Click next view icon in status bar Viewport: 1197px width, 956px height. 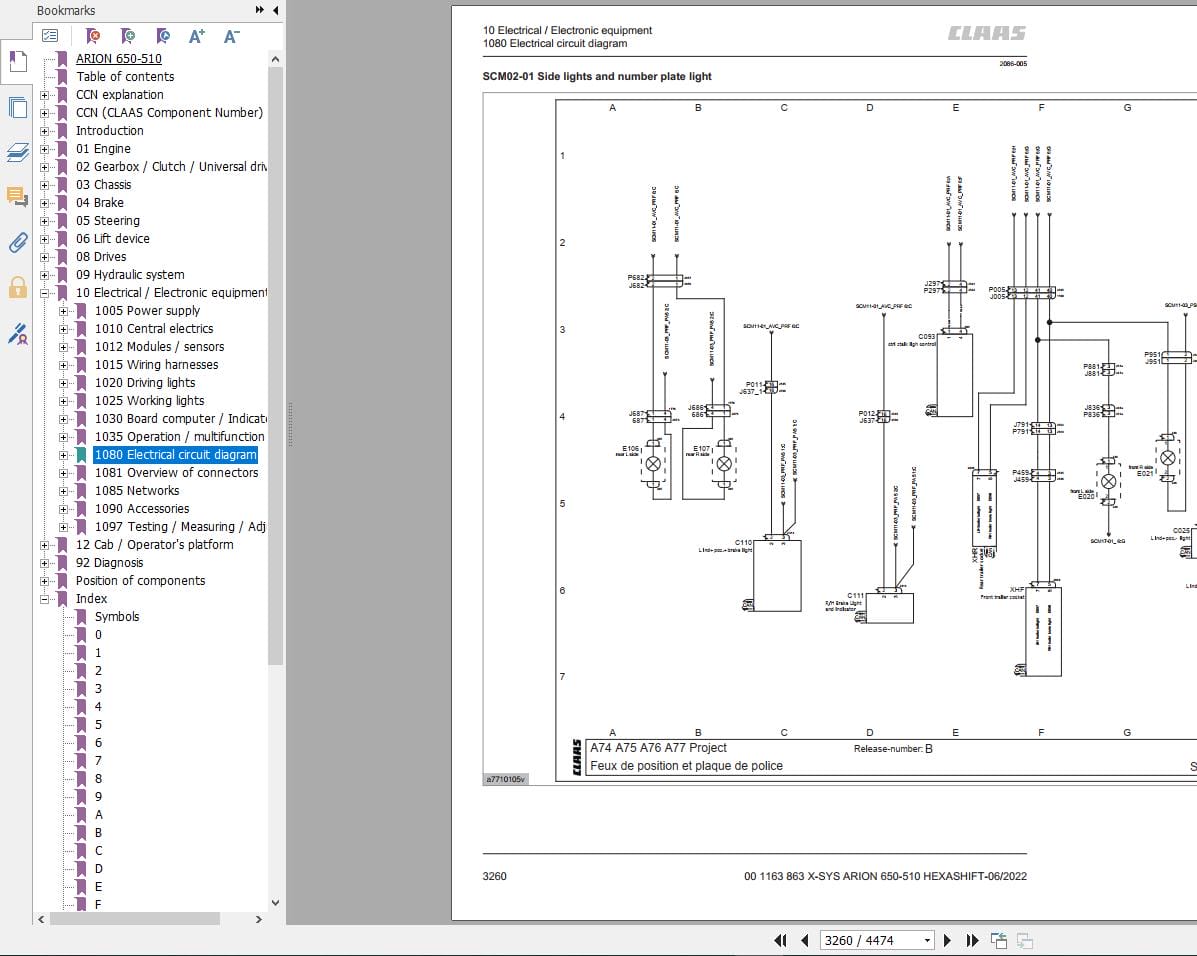1024,941
